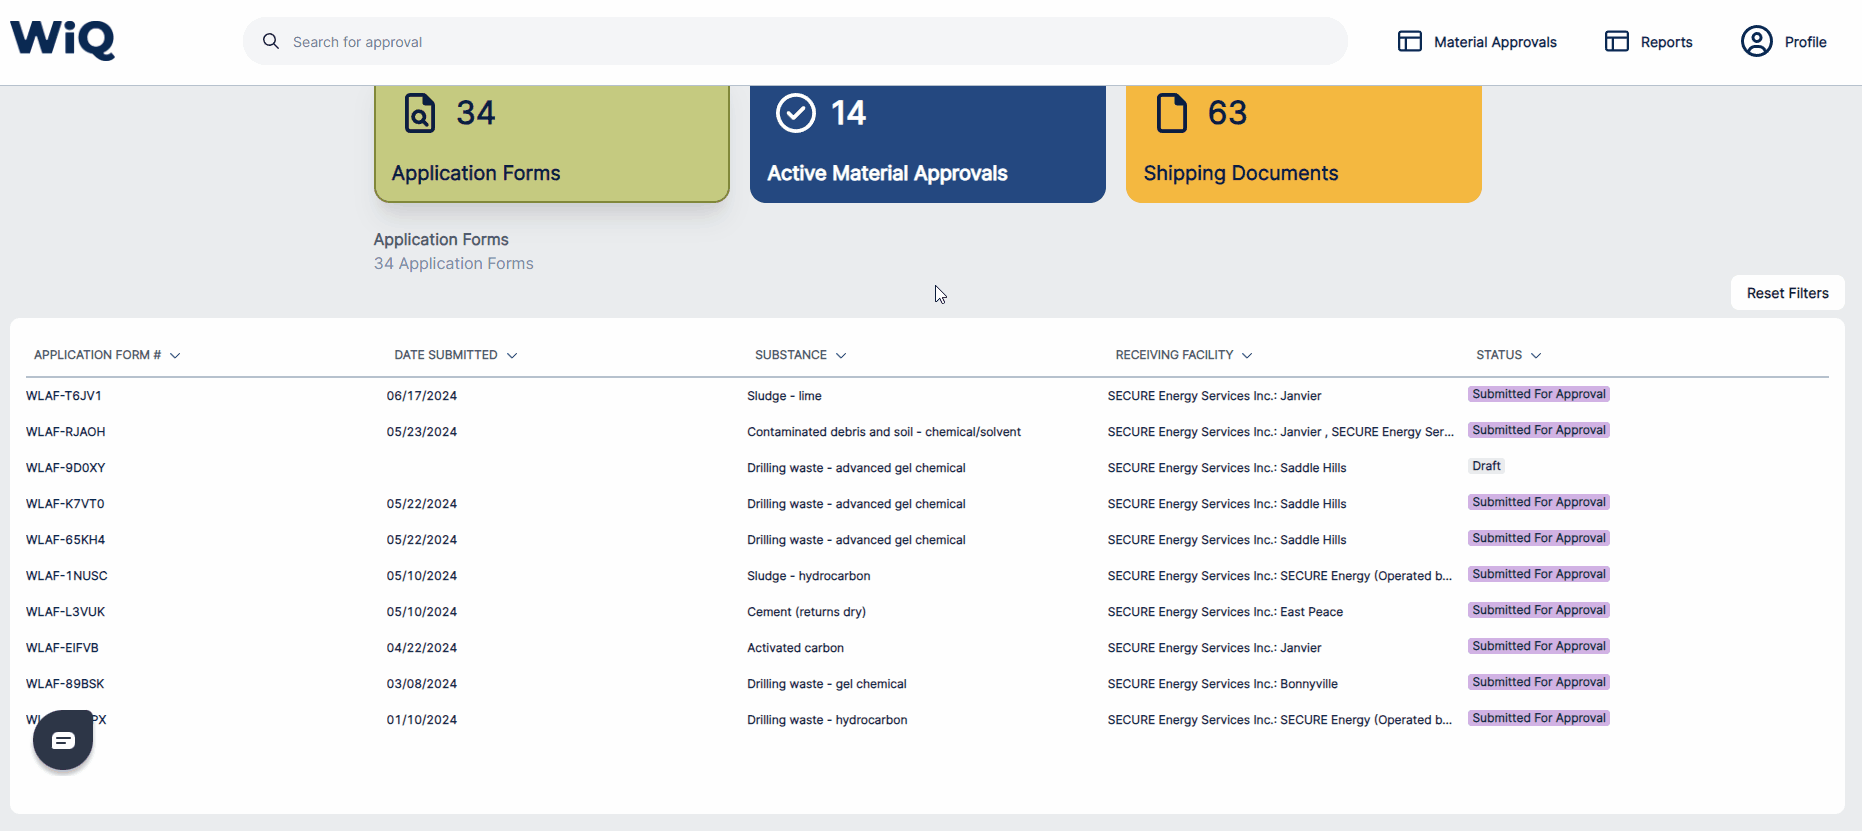Image resolution: width=1862 pixels, height=831 pixels.
Task: Click the Cement (returns dry) cell
Action: point(807,612)
